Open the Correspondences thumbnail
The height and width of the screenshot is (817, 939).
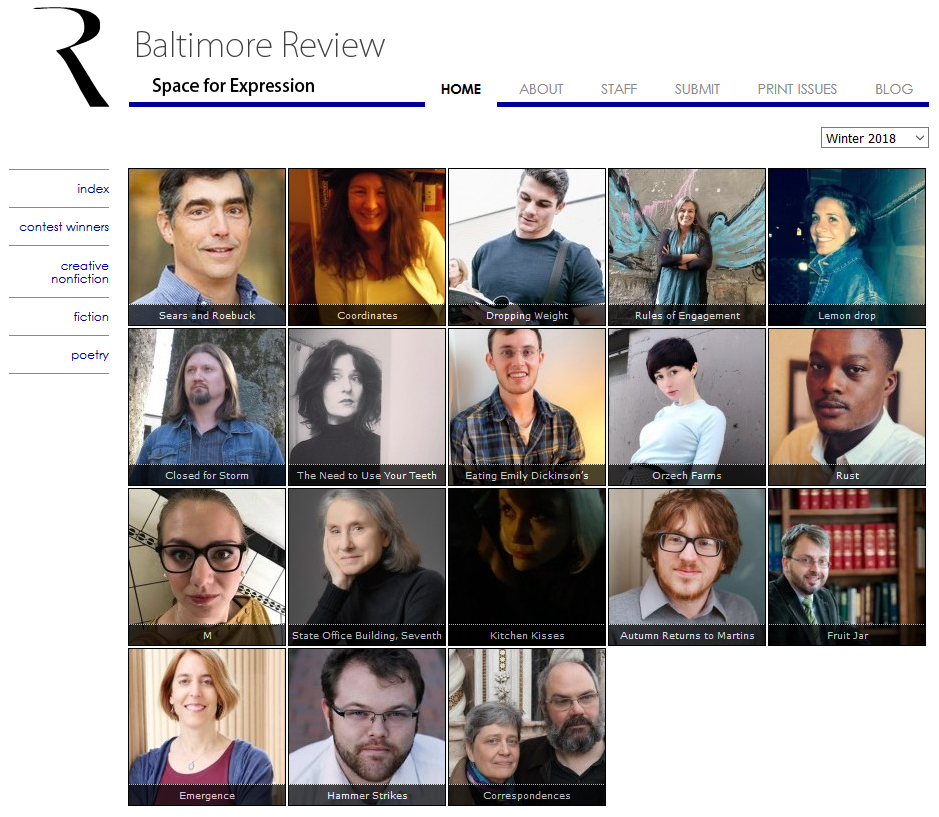527,727
